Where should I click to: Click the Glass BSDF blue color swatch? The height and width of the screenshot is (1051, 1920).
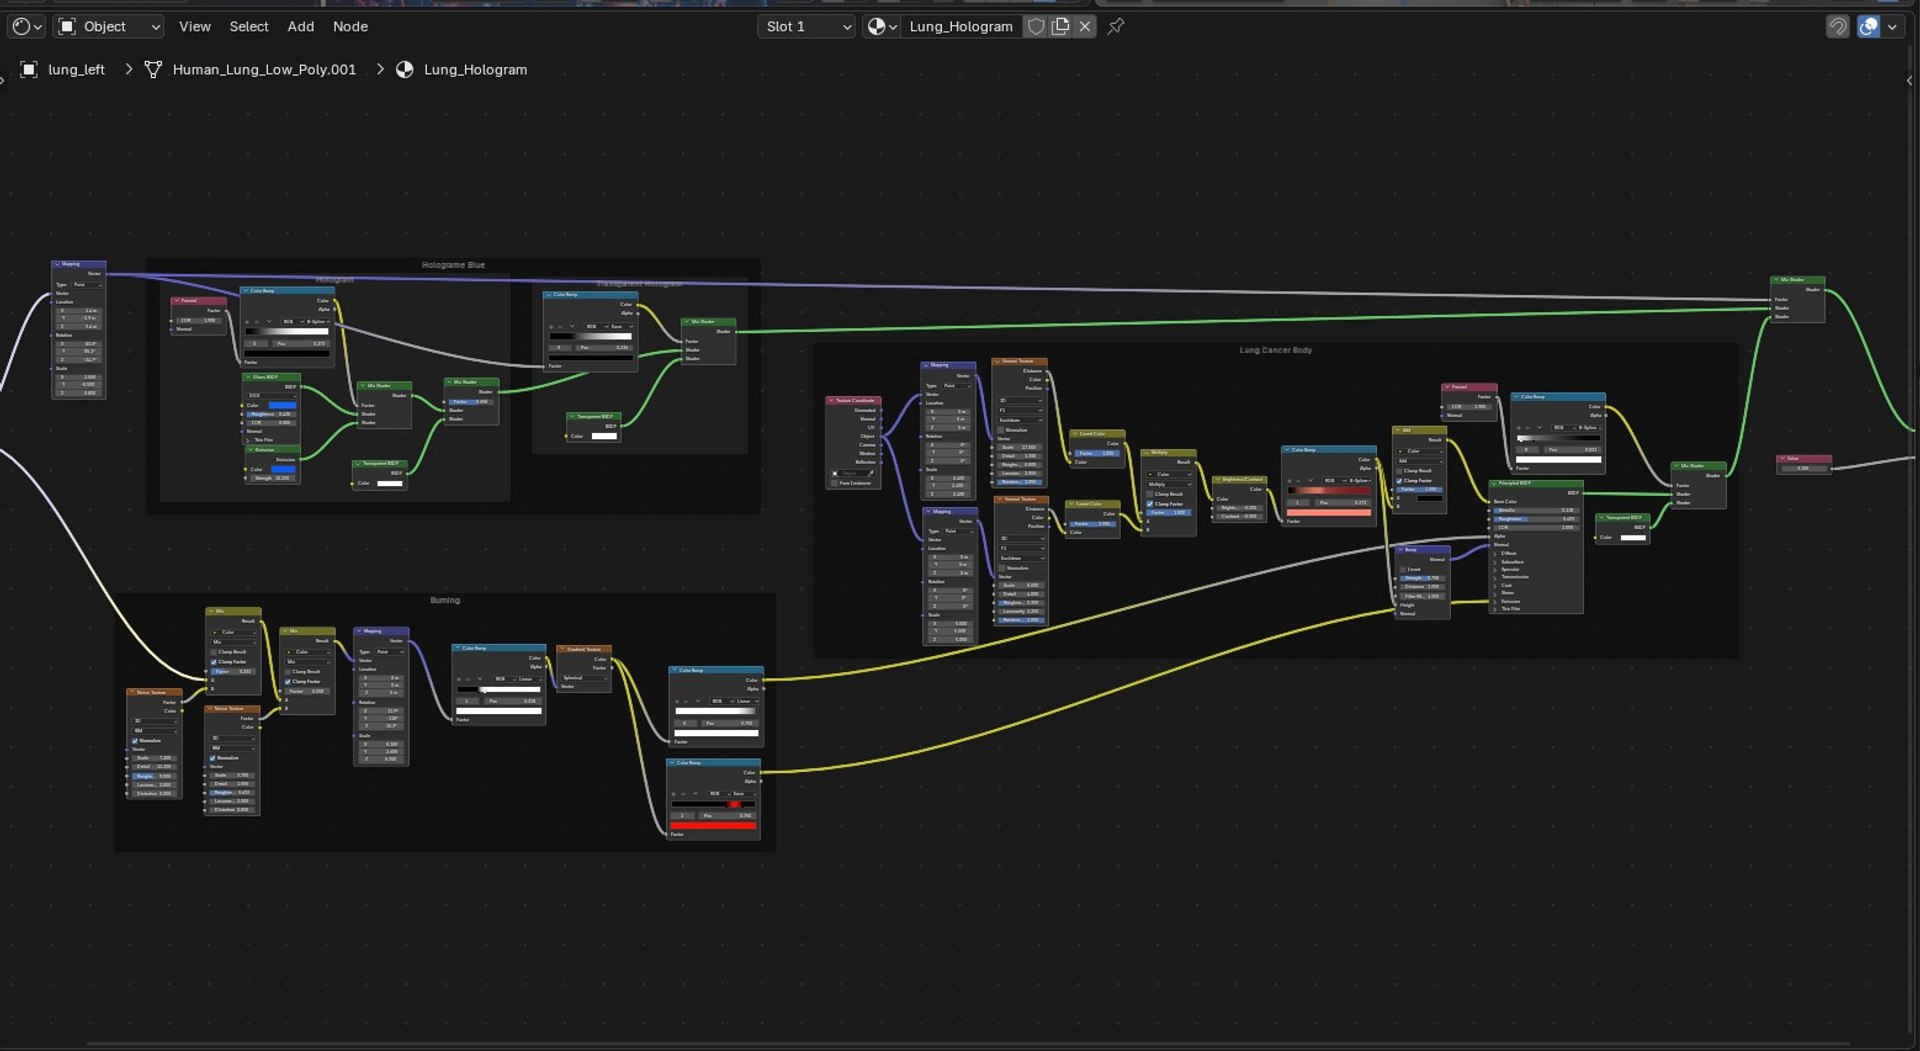coord(282,405)
